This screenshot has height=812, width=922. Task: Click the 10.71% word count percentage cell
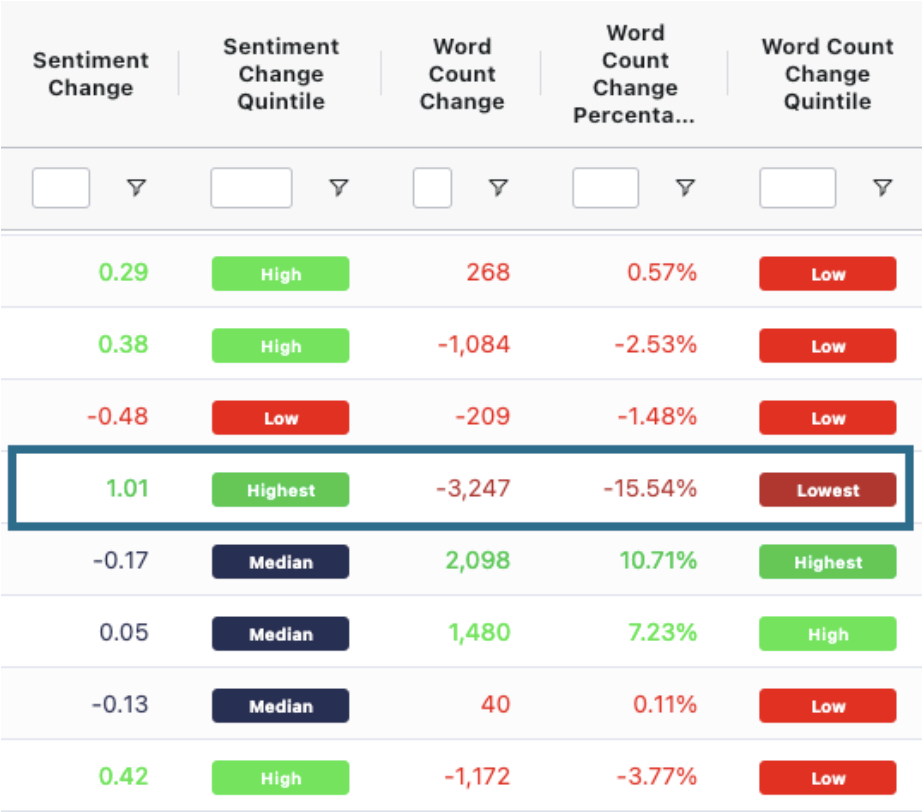[x=658, y=561]
